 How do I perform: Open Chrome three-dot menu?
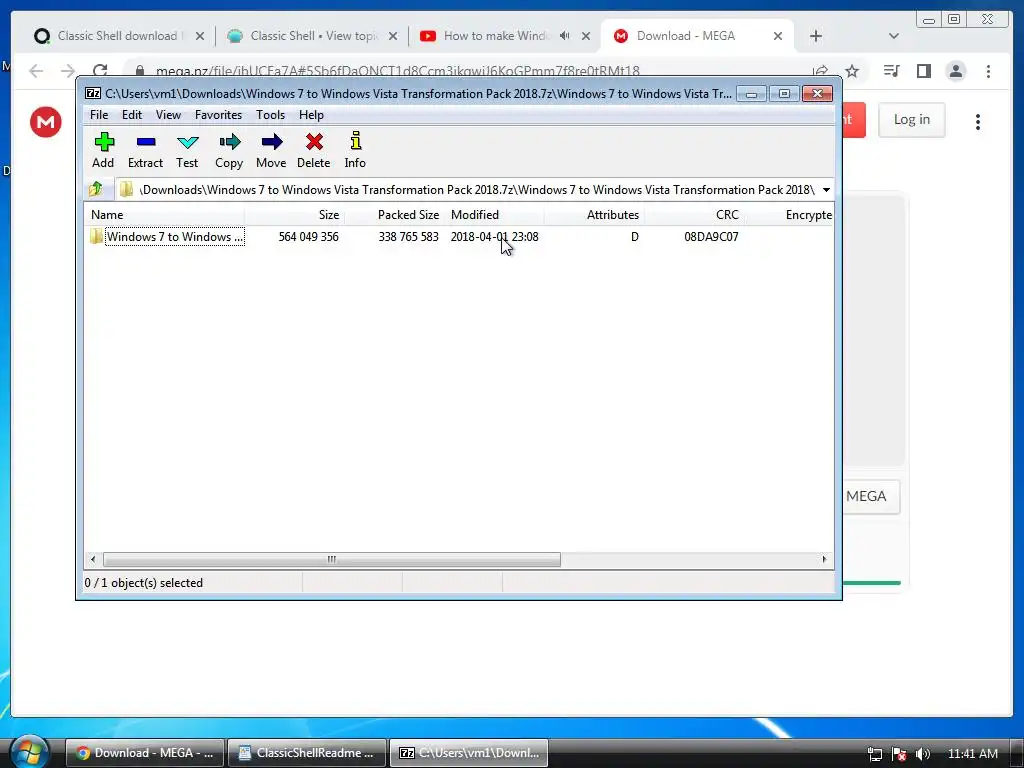(988, 71)
